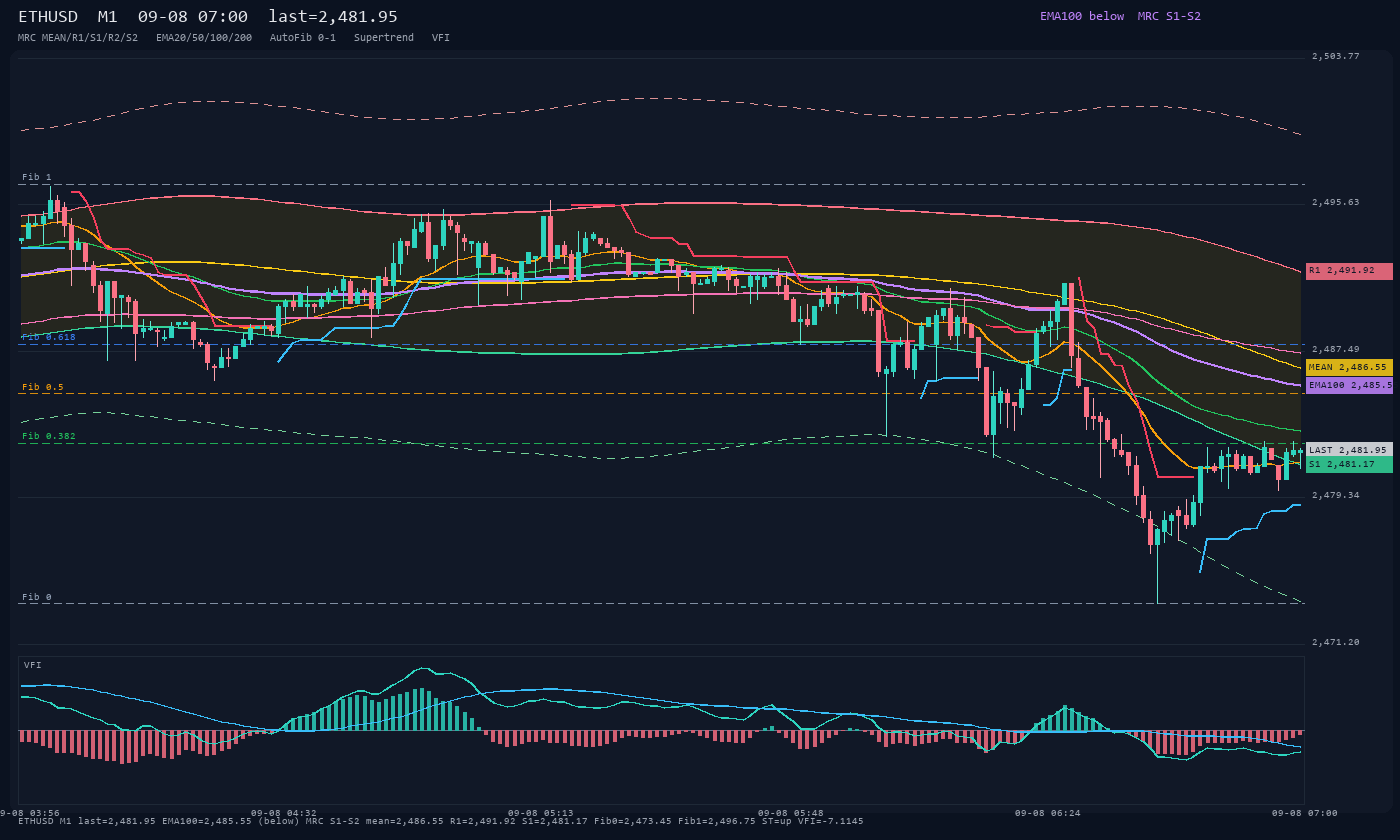
Task: Select the M1 timeframe label in the title
Action: (x=108, y=17)
